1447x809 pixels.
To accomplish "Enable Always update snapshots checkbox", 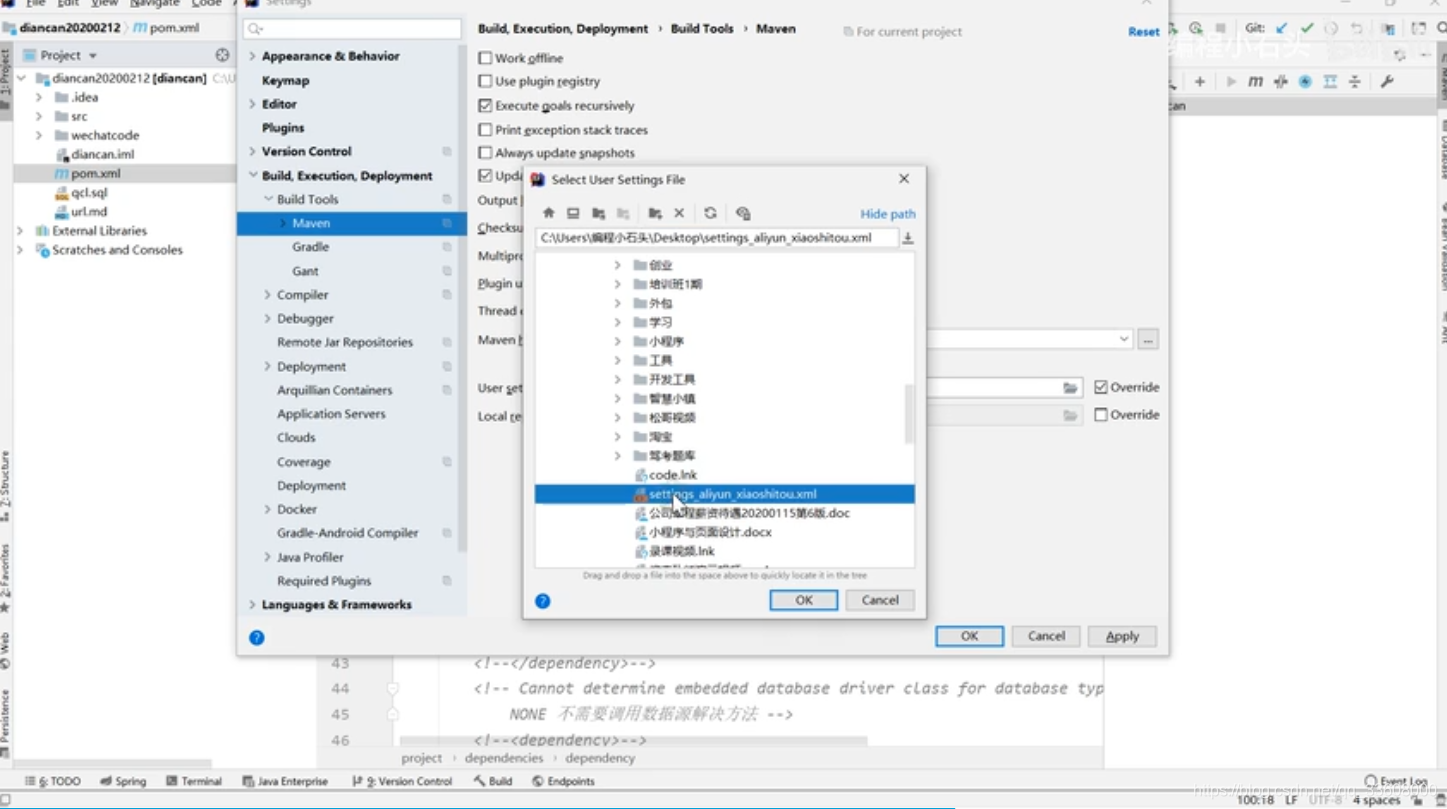I will click(x=485, y=153).
